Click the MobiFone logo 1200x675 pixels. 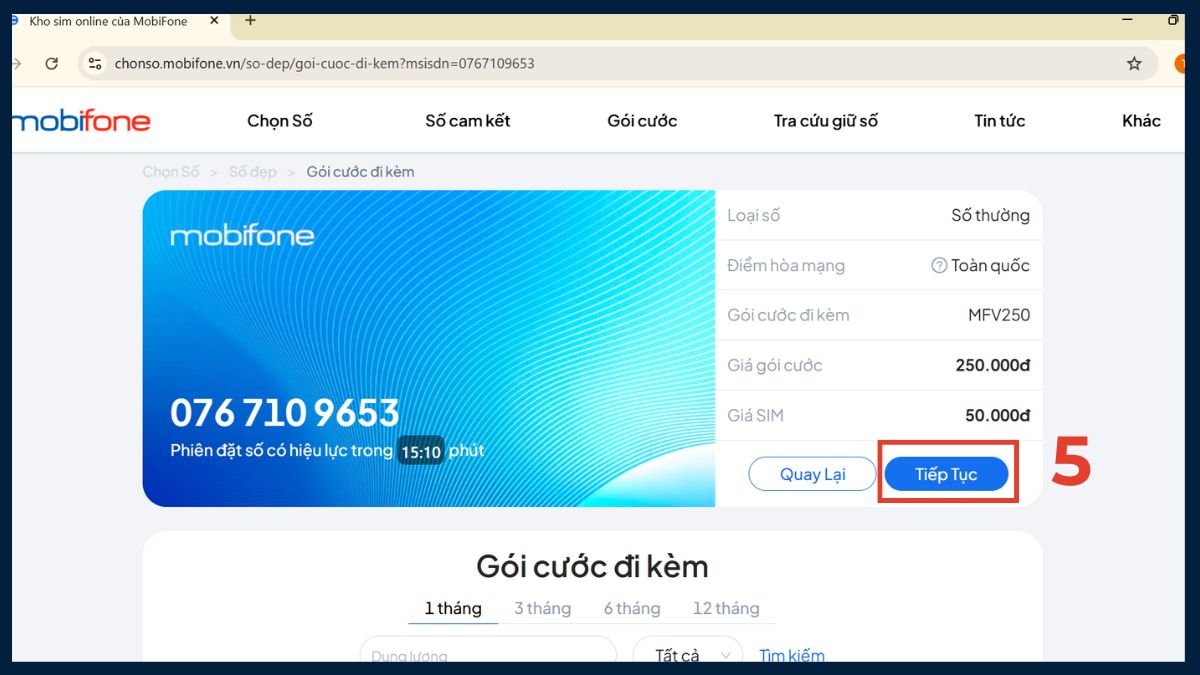coord(80,120)
